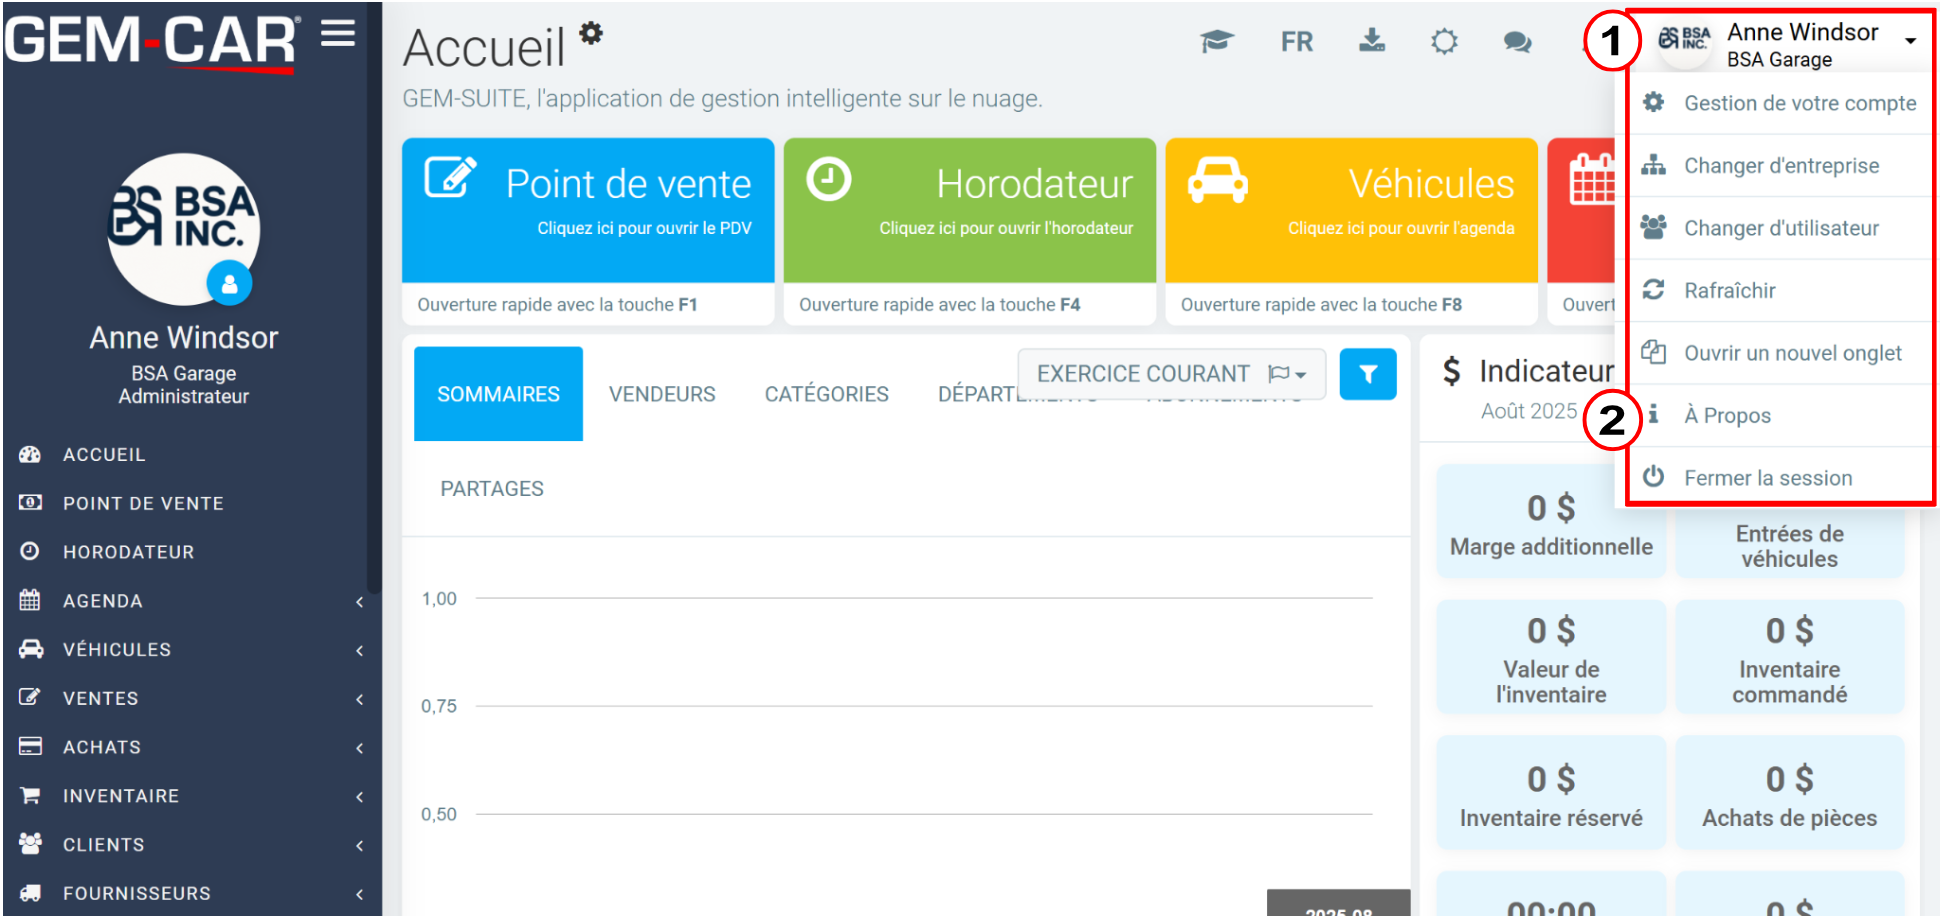Open the download icon in header
This screenshot has width=1940, height=916.
(1372, 41)
